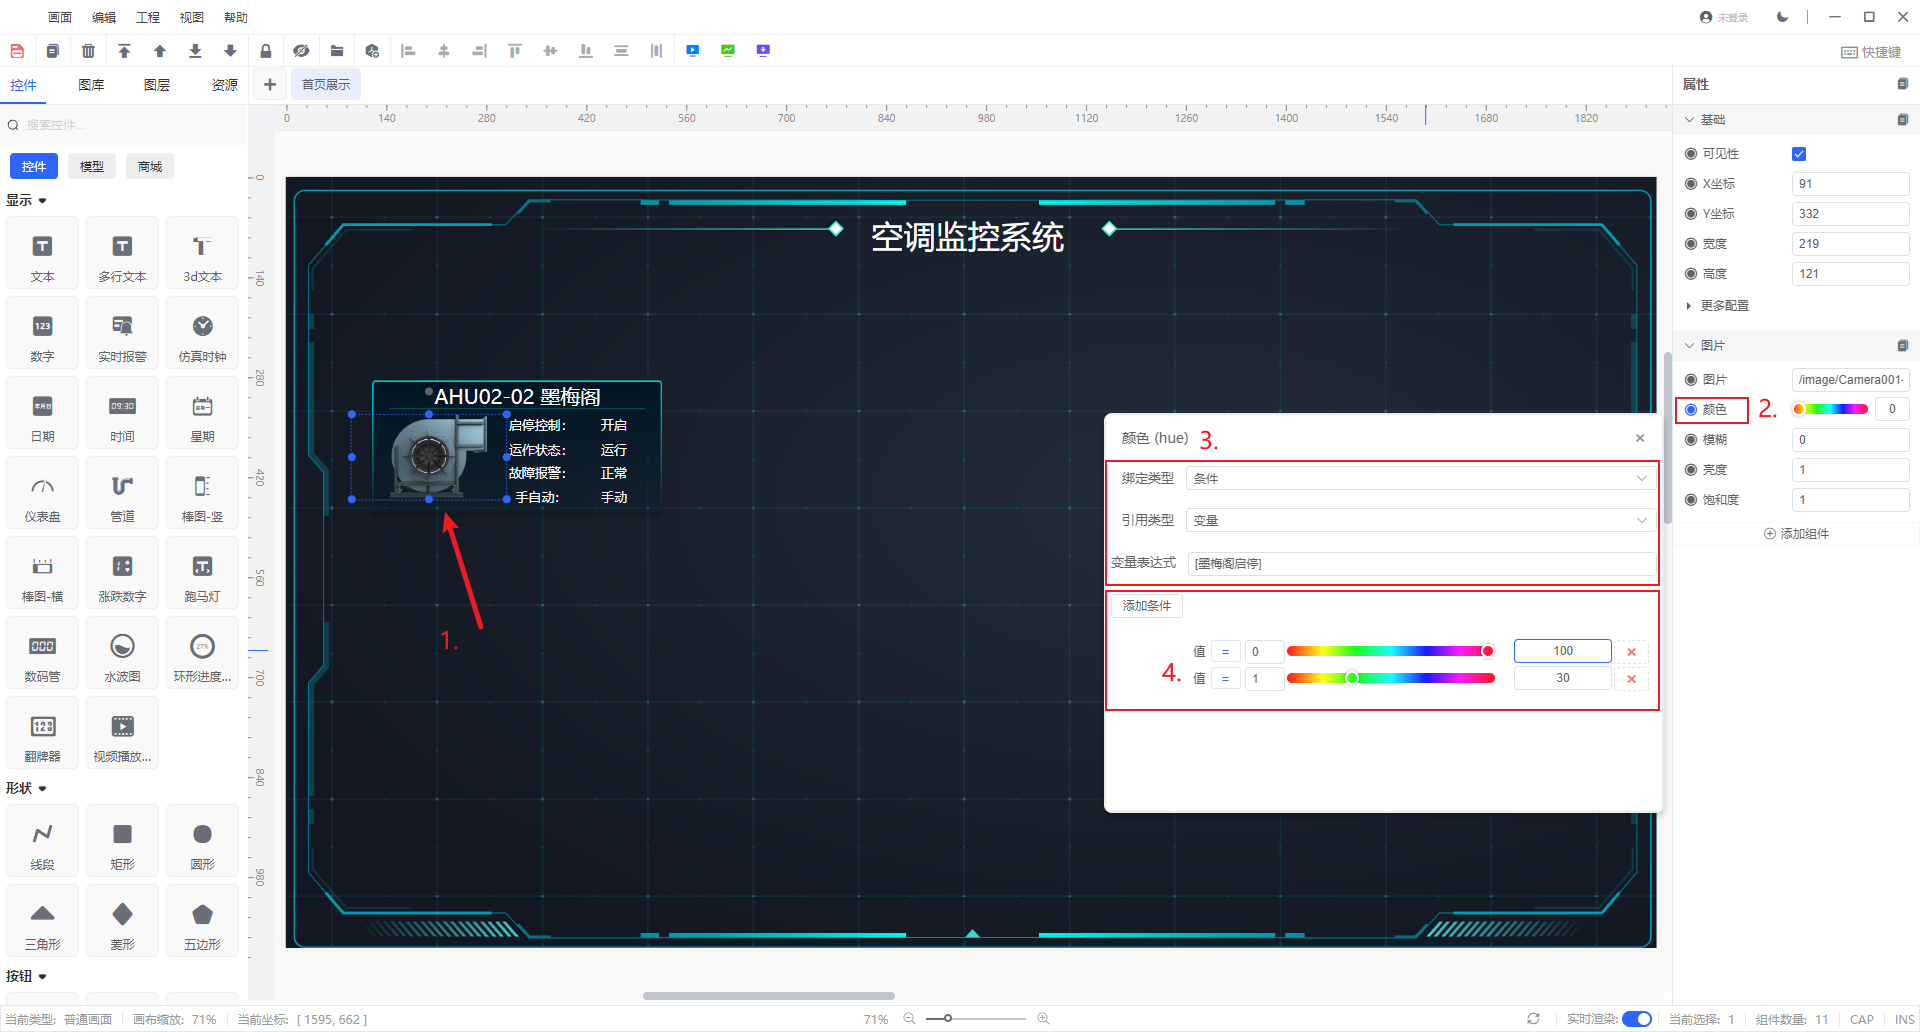Click the hide visibility eye-slash icon
The width and height of the screenshot is (1920, 1032).
[x=301, y=51]
